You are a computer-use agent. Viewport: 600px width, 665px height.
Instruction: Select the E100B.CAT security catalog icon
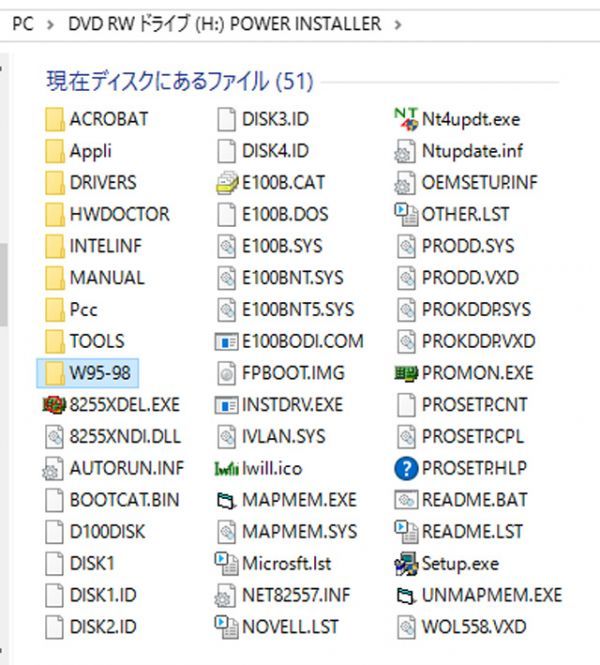tap(227, 183)
